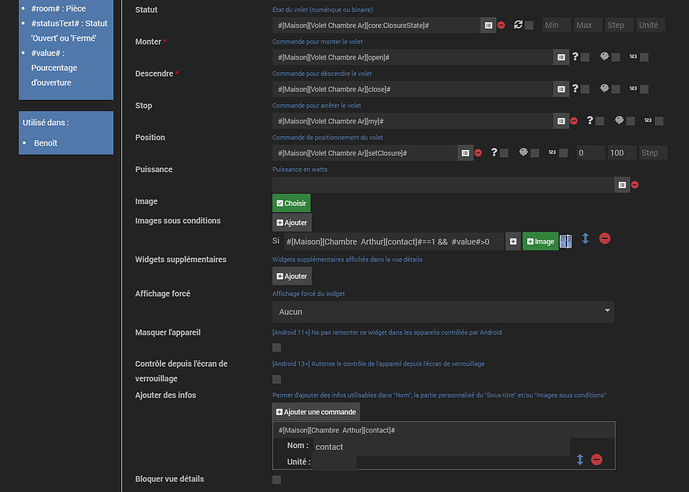Image resolution: width=689 pixels, height=492 pixels.
Task: Toggle shield checkbox in Position row
Action: (x=535, y=153)
